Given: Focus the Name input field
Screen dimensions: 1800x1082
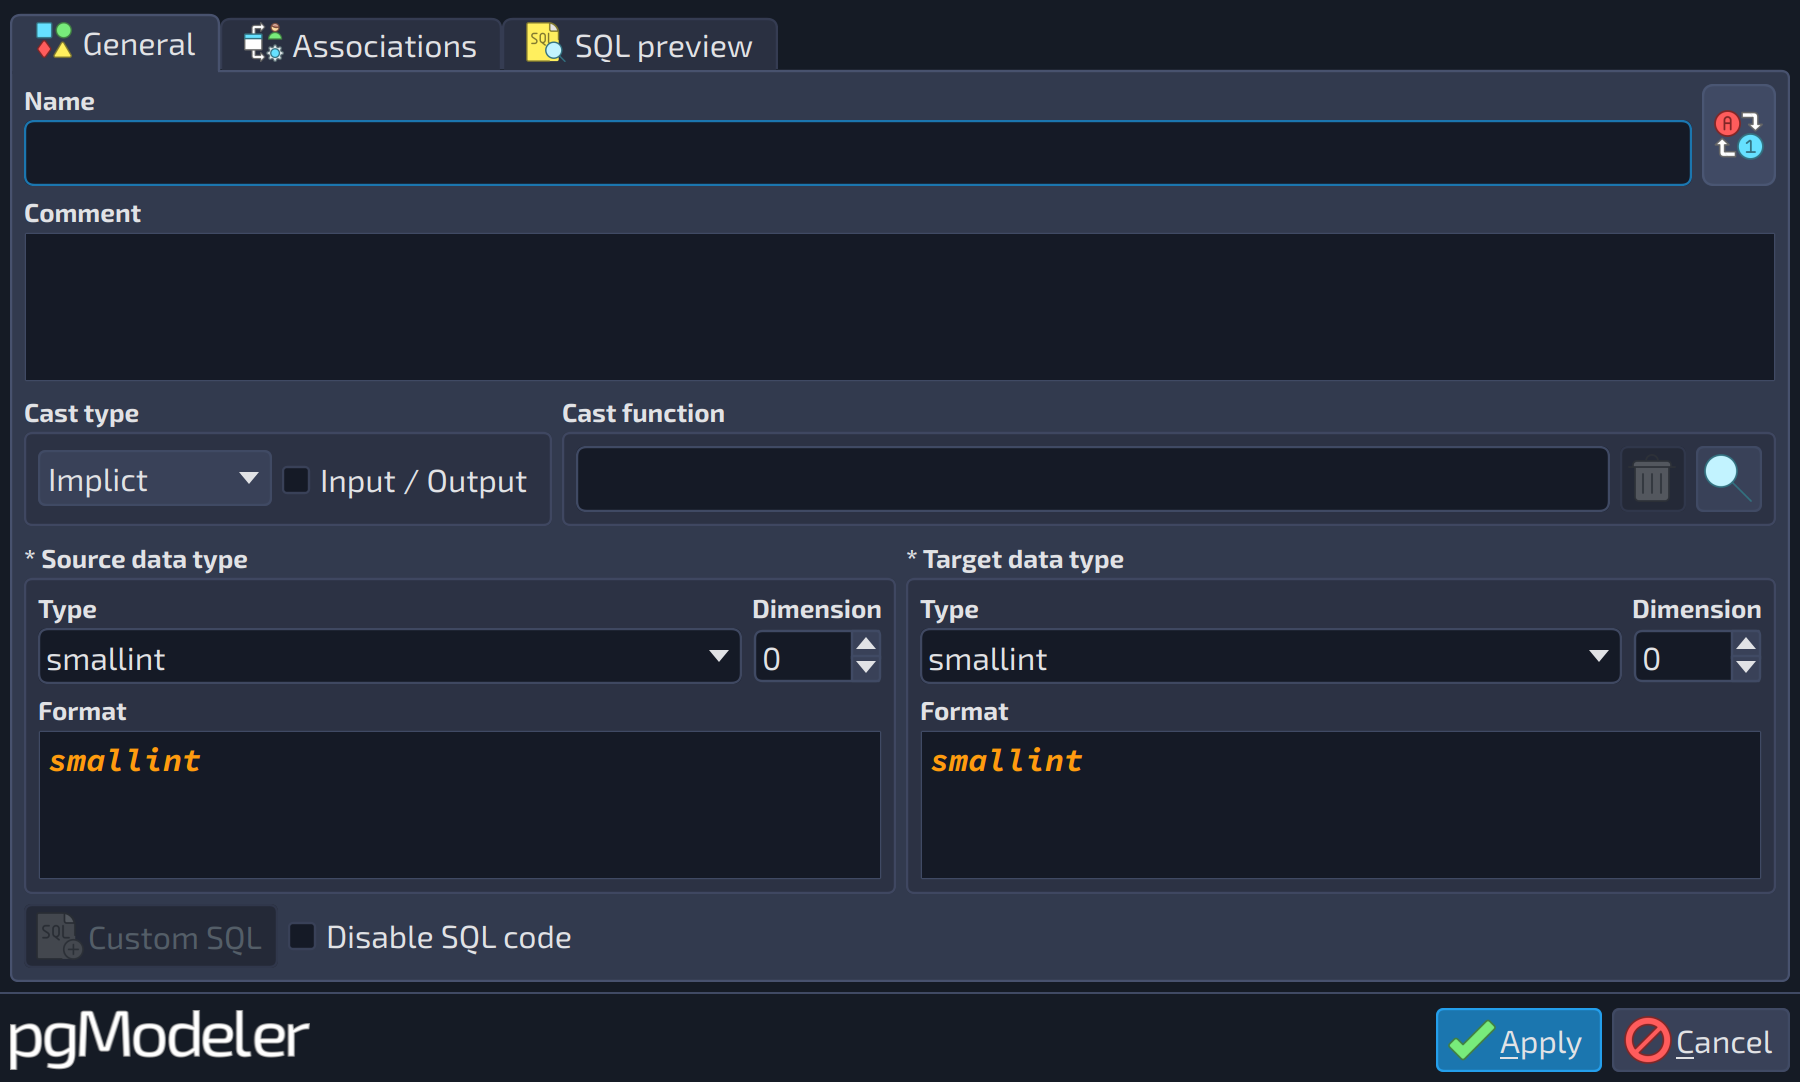Looking at the screenshot, I should point(857,153).
